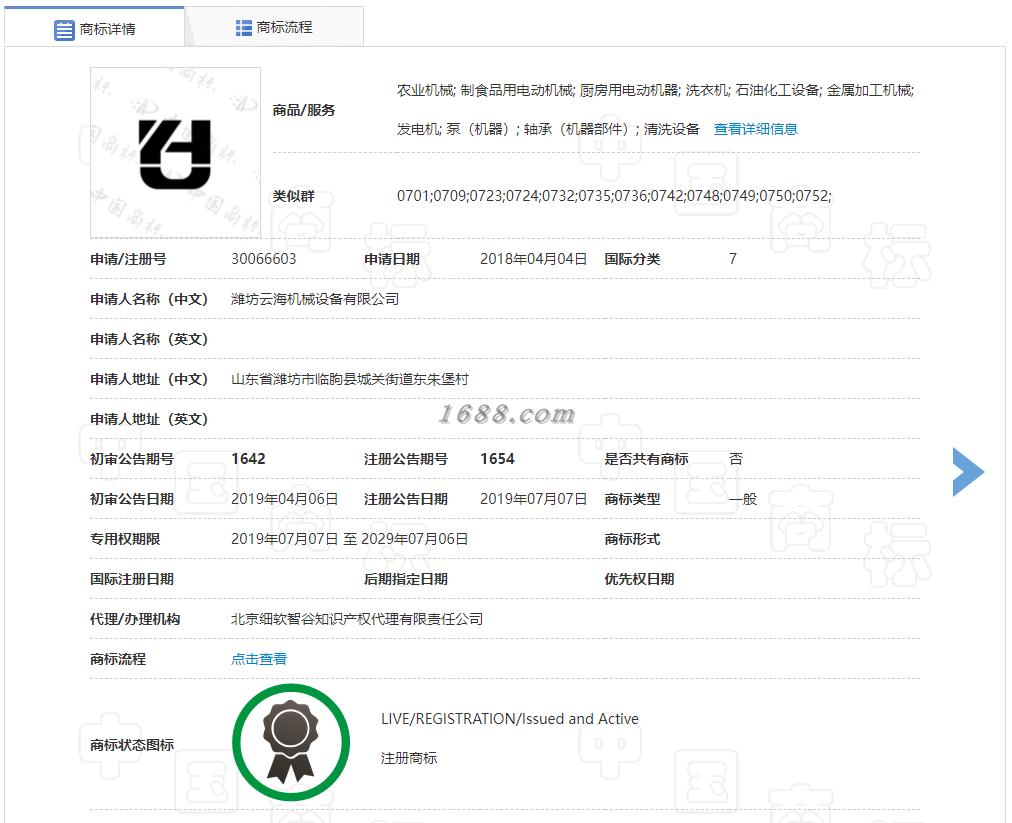
Task: Select goods text line starting 农业机械
Action: (656, 90)
